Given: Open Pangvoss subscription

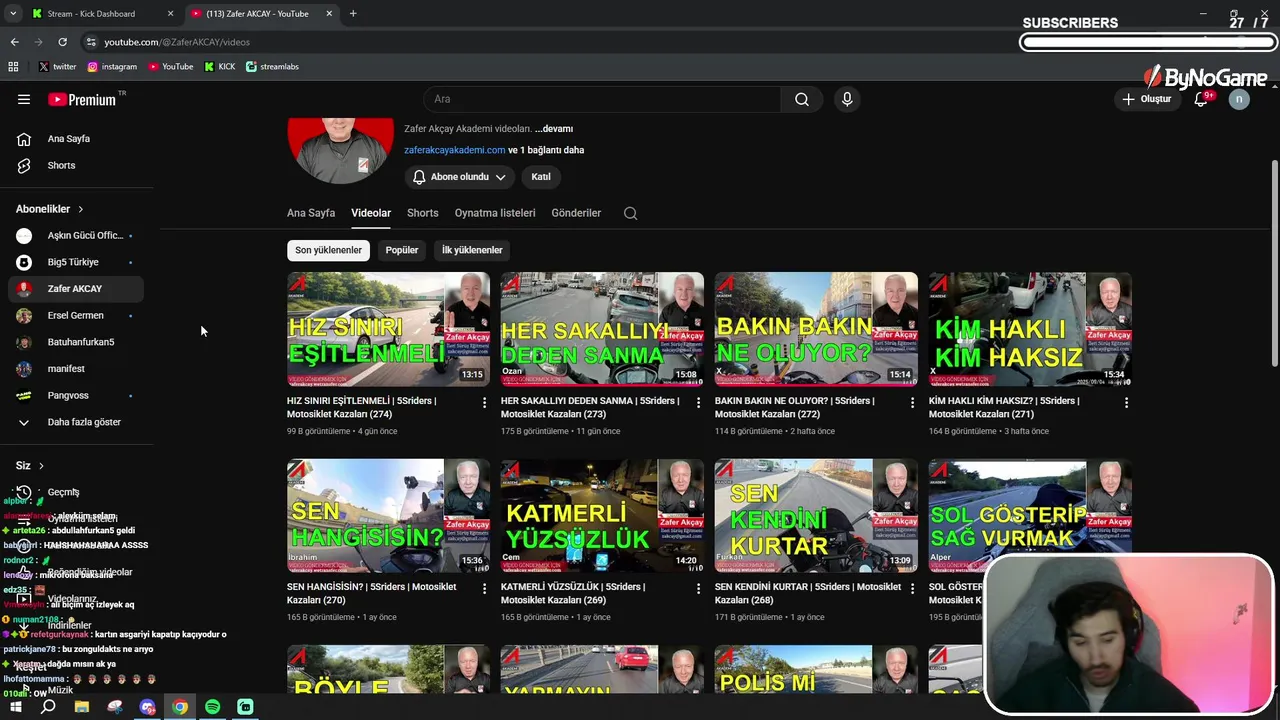Looking at the screenshot, I should (76, 396).
